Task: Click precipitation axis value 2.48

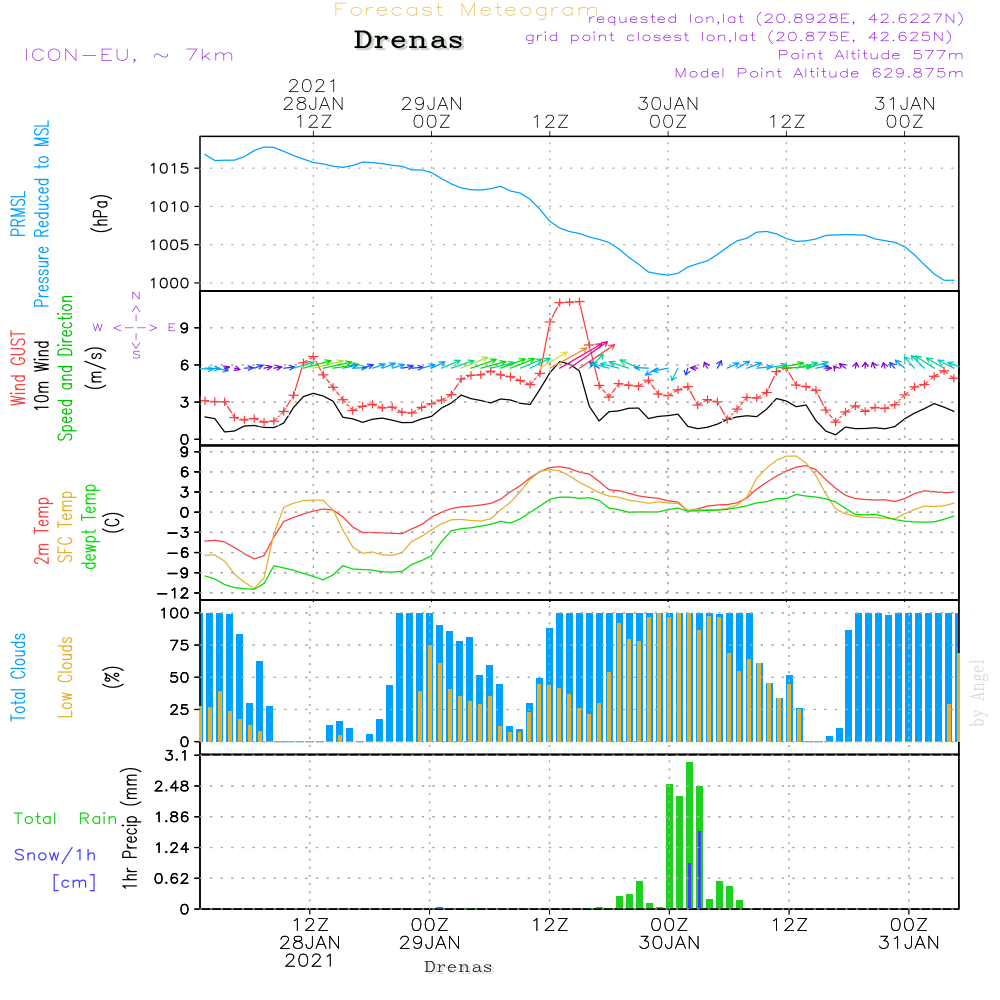Action: pos(172,786)
